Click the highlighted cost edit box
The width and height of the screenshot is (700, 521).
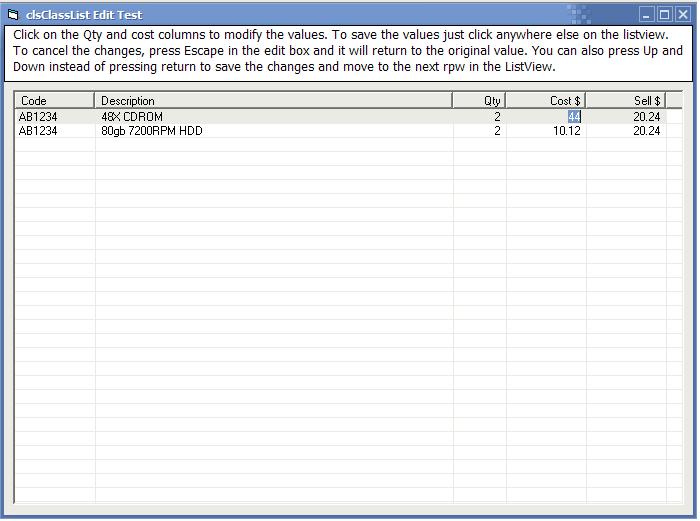(x=574, y=117)
